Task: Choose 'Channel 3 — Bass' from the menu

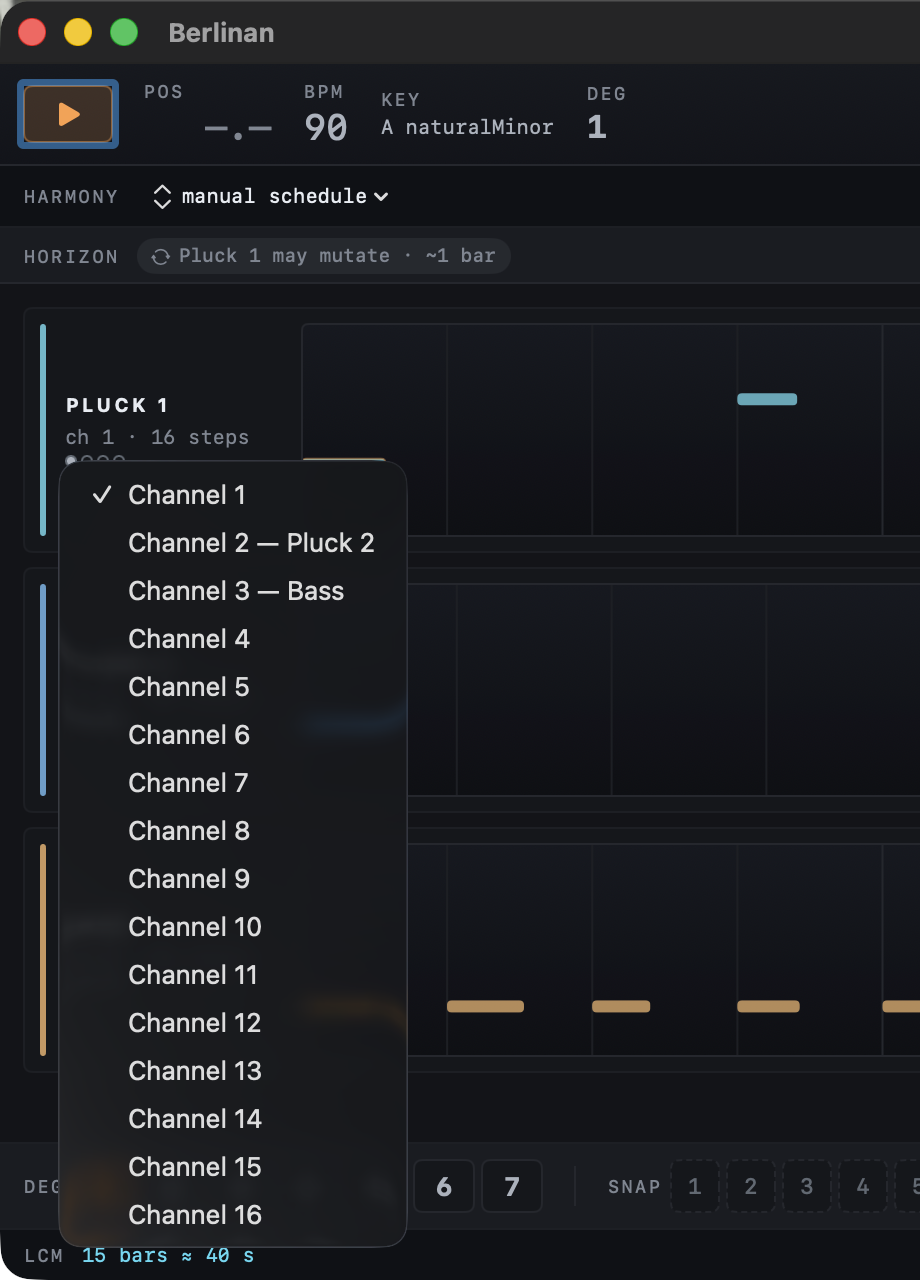Action: tap(233, 591)
